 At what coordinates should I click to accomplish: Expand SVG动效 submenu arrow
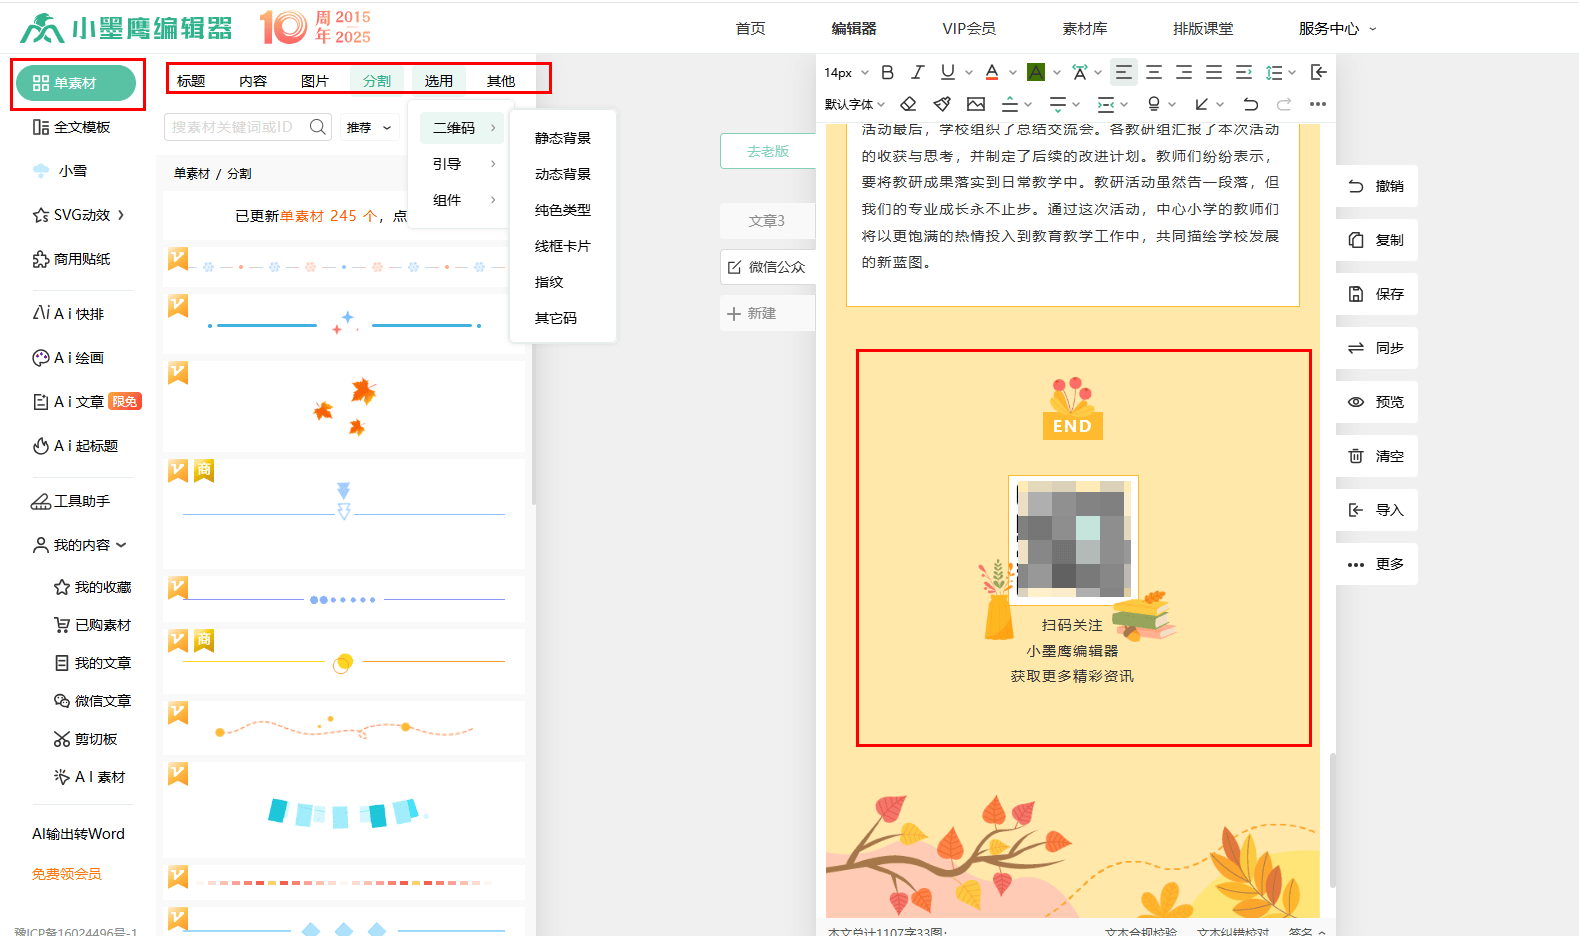pos(121,215)
